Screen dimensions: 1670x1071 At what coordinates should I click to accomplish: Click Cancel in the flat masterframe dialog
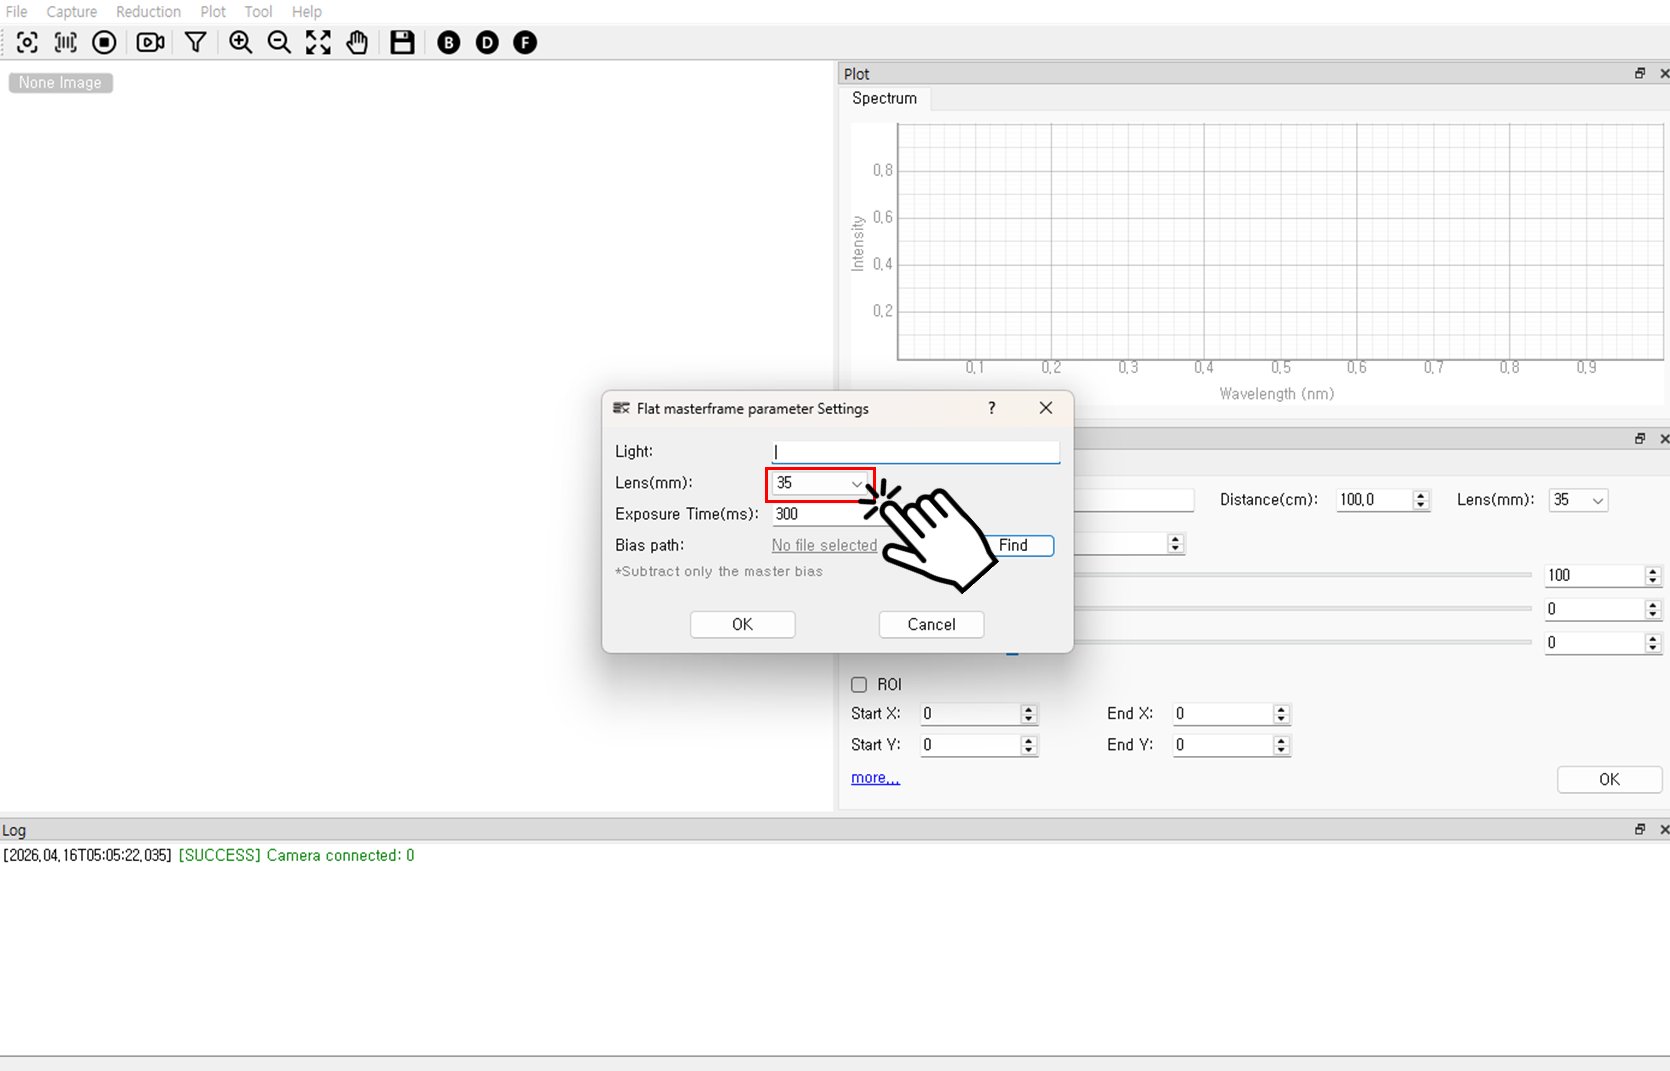[931, 624]
